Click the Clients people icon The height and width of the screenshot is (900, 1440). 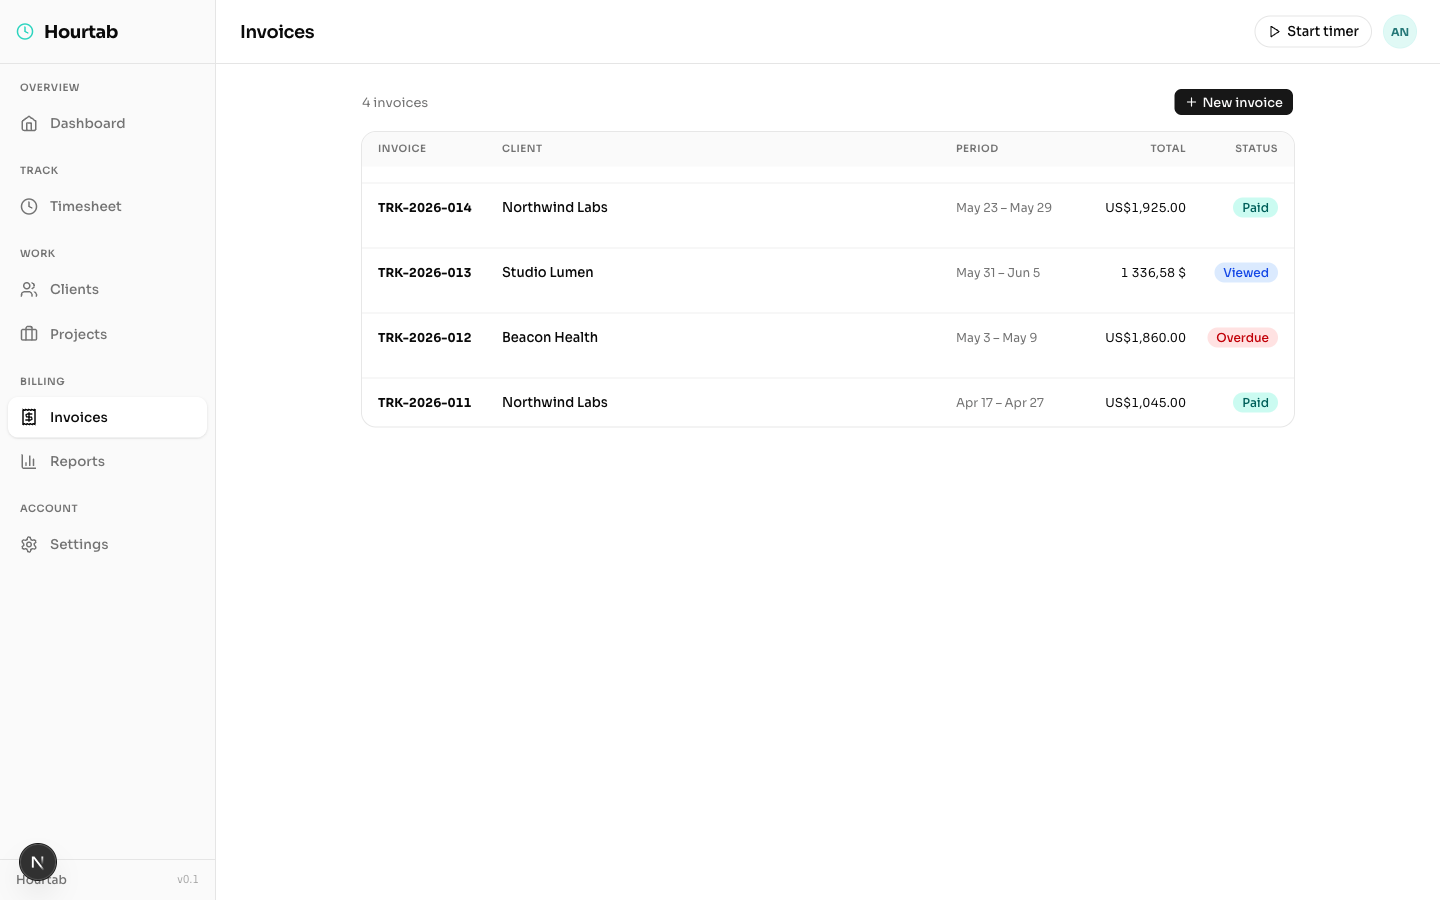coord(29,290)
